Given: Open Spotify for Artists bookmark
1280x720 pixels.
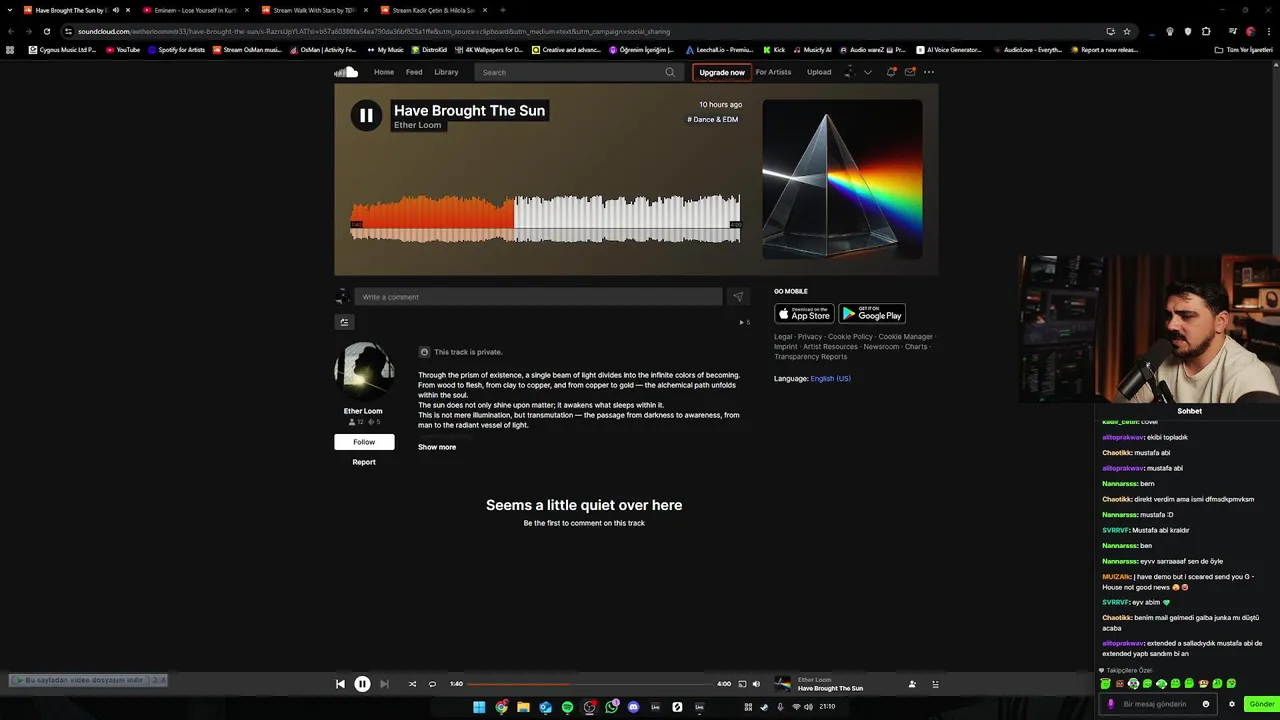Looking at the screenshot, I should click(x=176, y=50).
